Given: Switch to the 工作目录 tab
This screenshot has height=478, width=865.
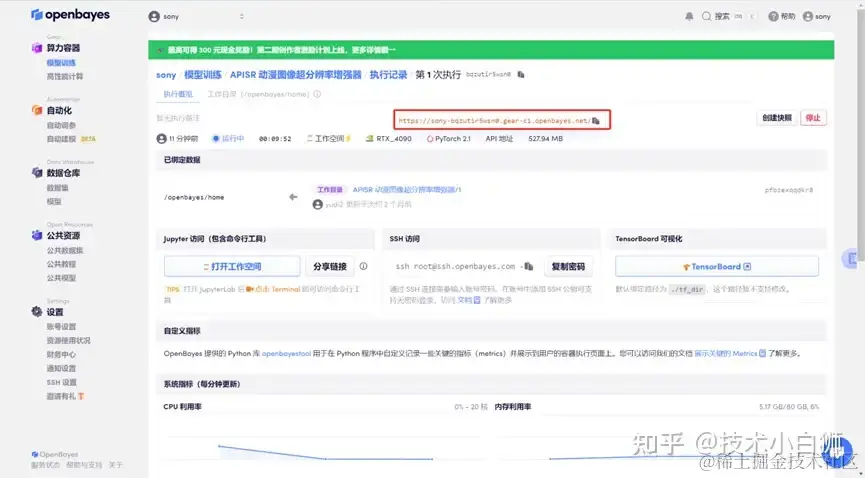Looking at the screenshot, I should coord(258,94).
